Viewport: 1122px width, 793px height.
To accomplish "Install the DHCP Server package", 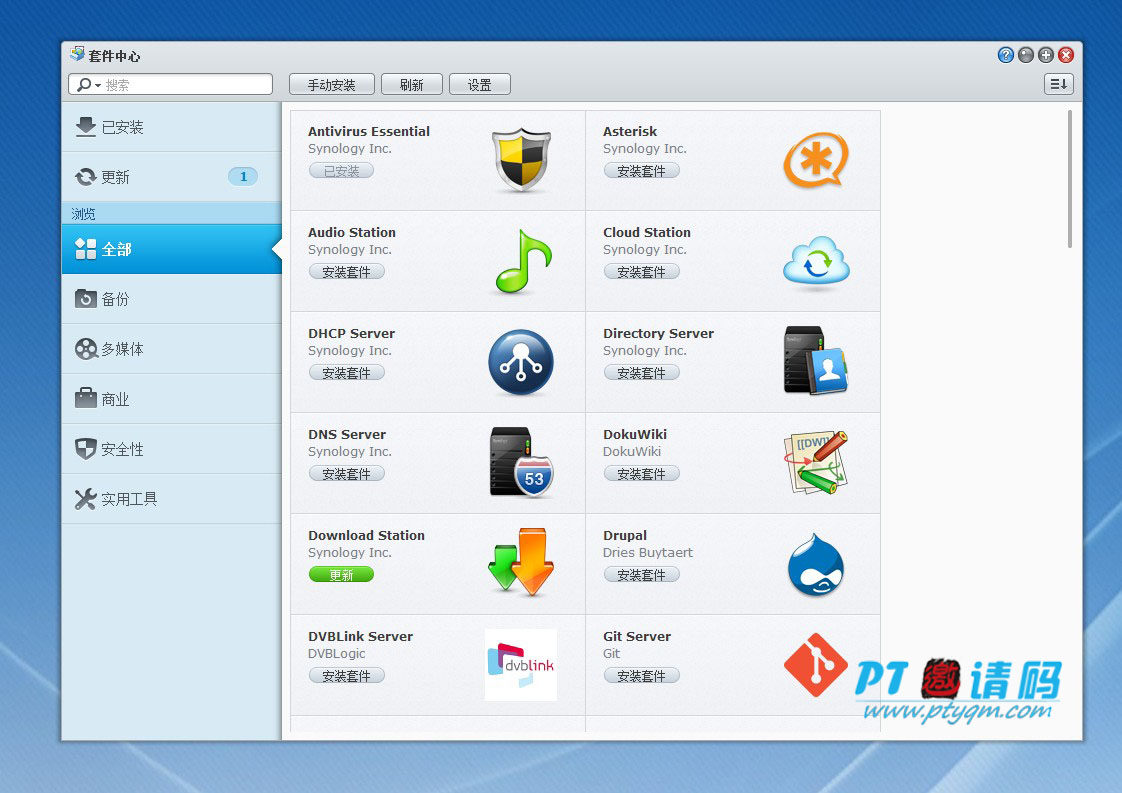I will click(347, 373).
